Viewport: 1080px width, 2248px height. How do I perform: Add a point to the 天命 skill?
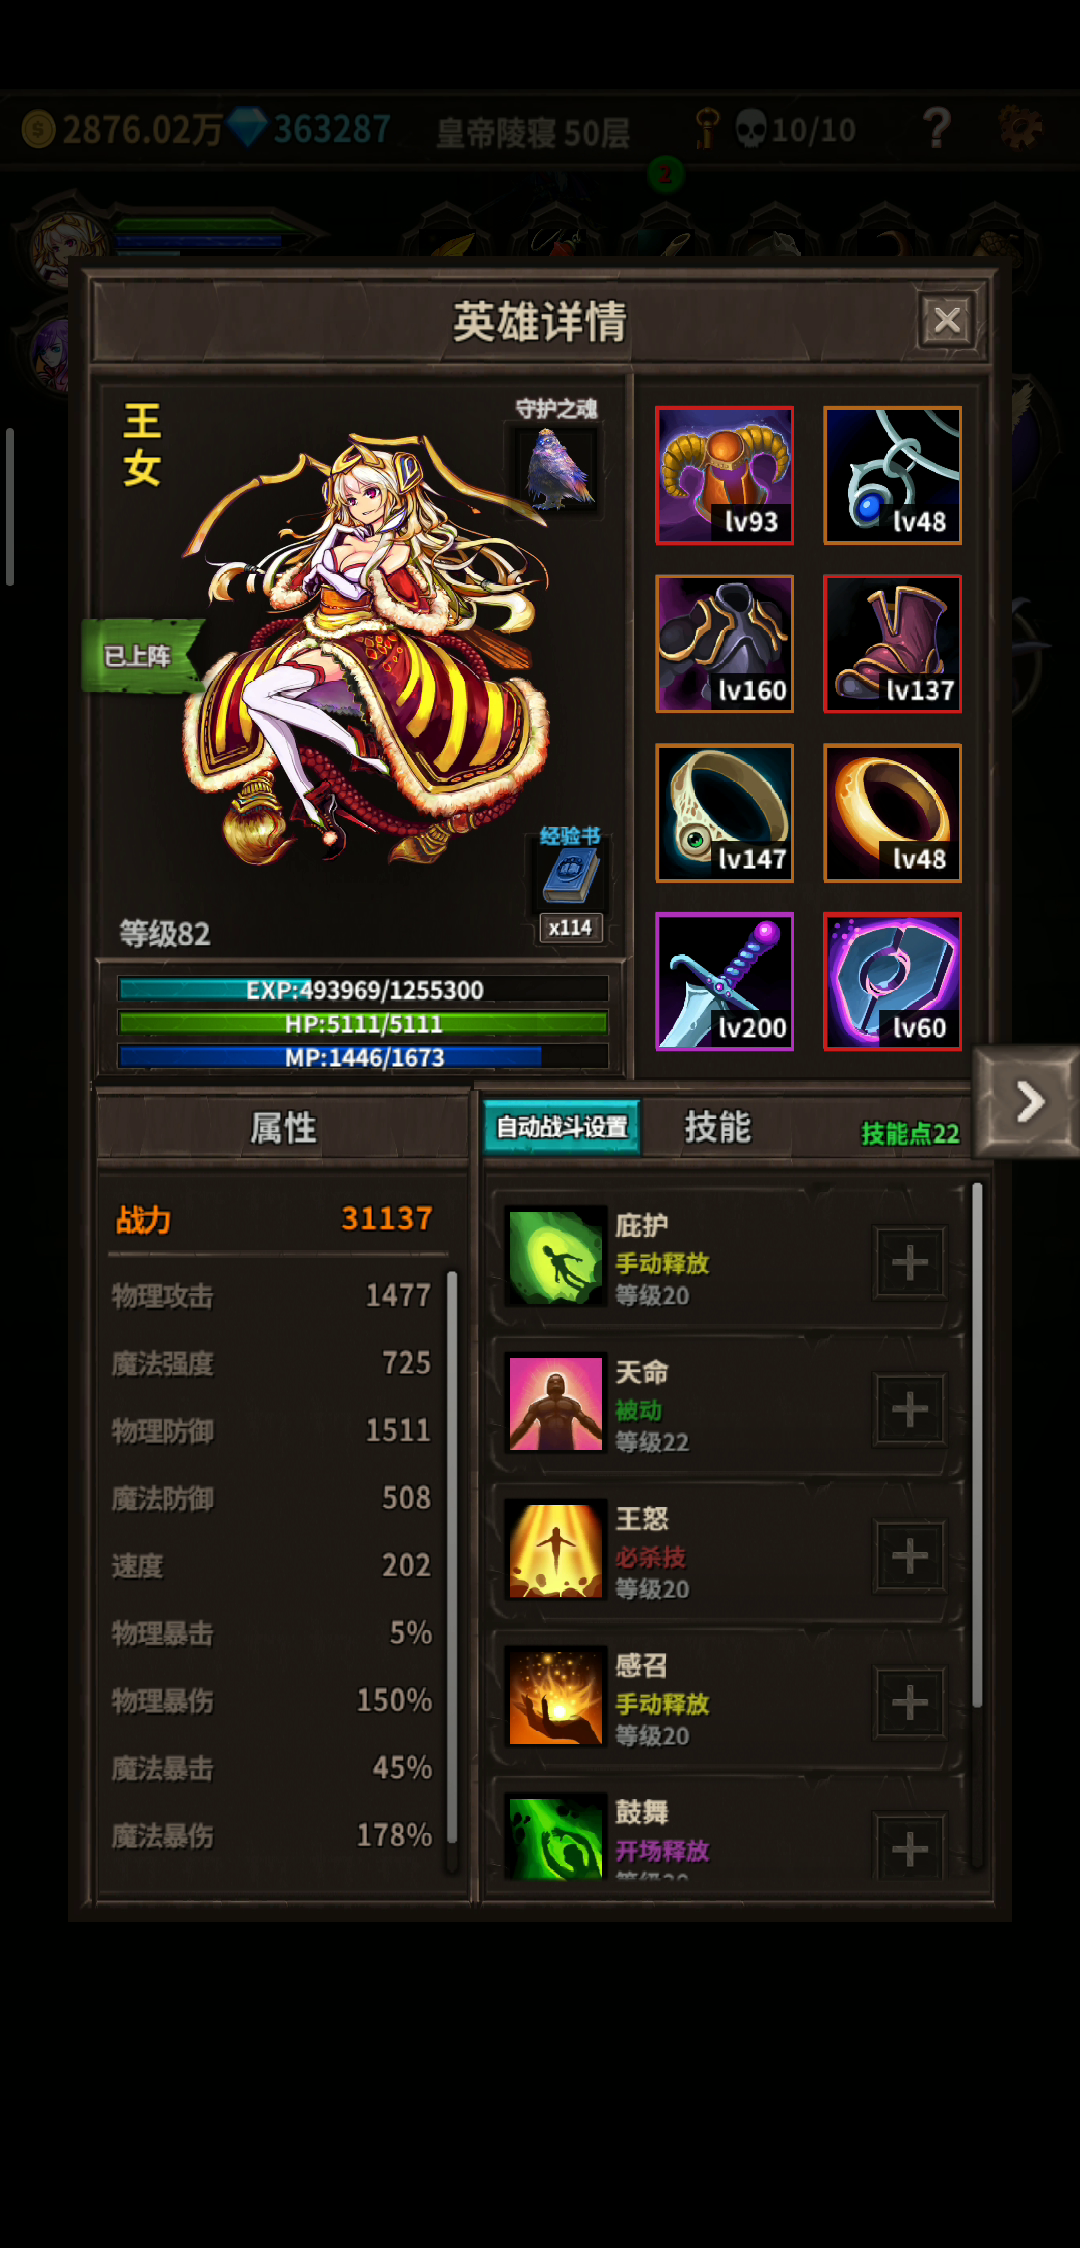point(909,1410)
